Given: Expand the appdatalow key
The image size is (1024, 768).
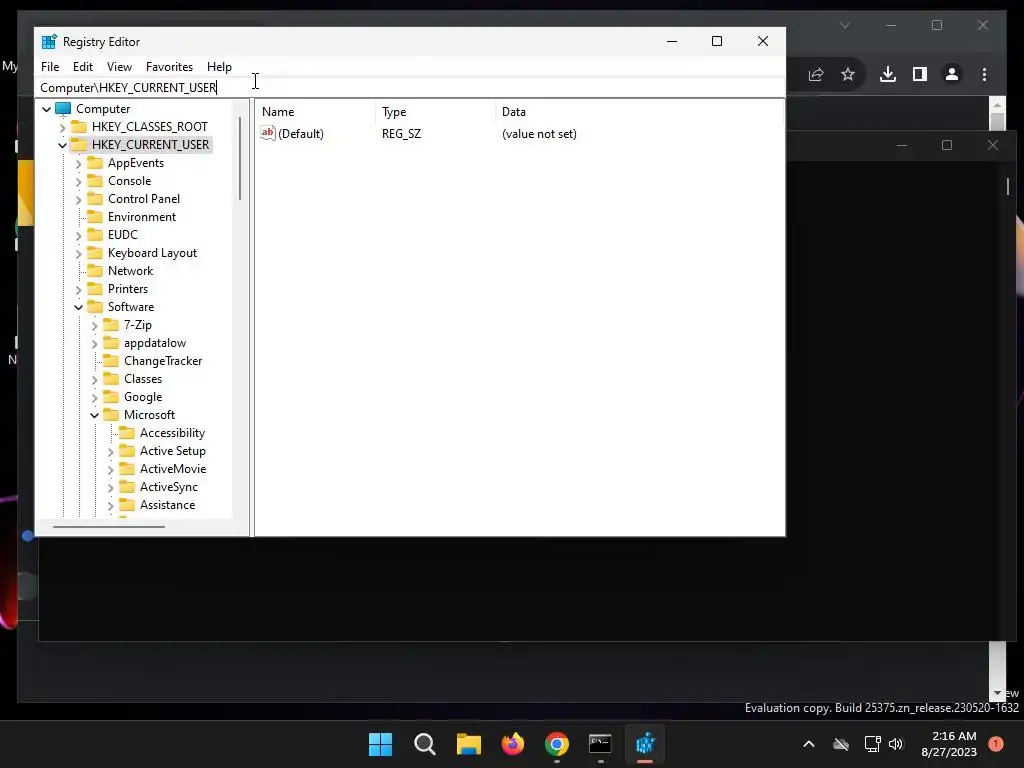Looking at the screenshot, I should [x=95, y=344].
